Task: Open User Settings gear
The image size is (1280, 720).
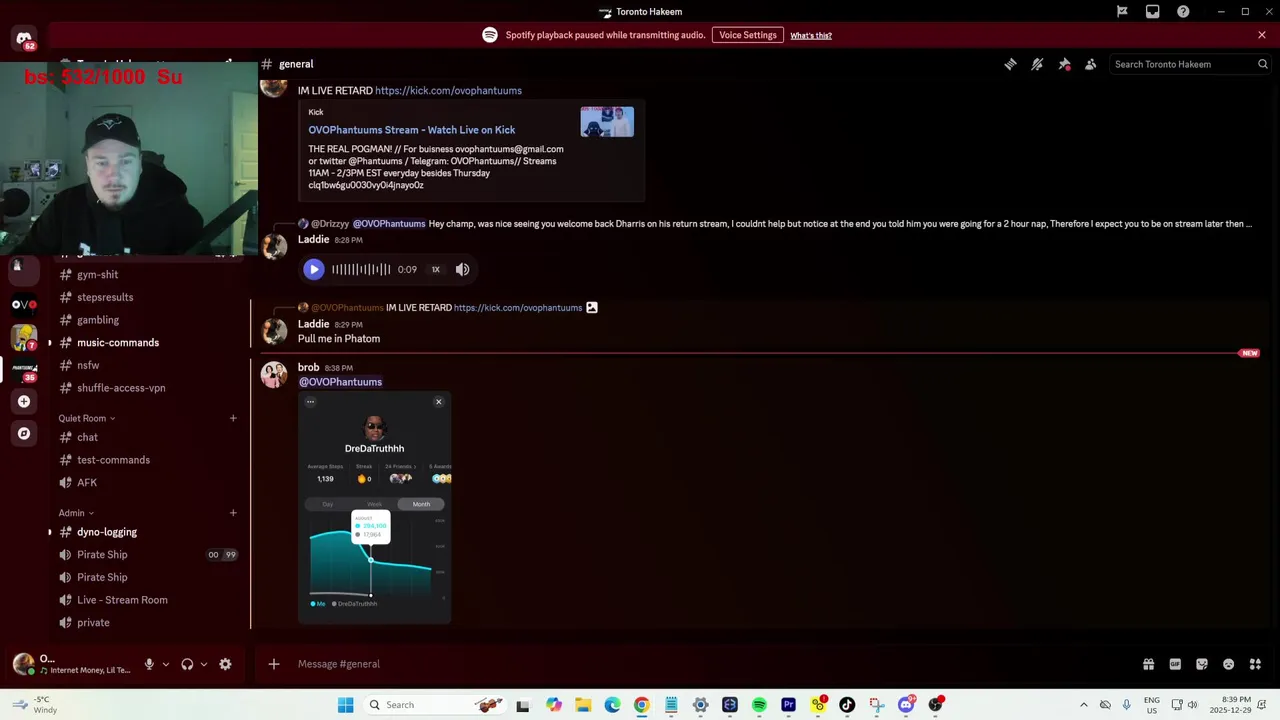Action: (225, 664)
